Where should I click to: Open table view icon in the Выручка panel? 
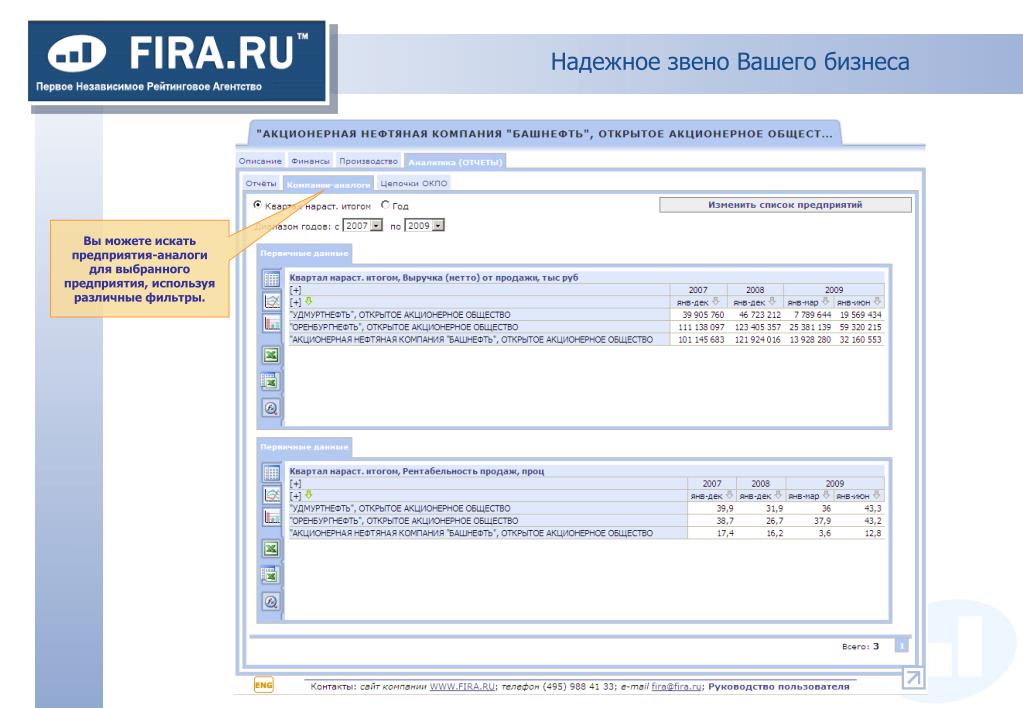pos(271,279)
